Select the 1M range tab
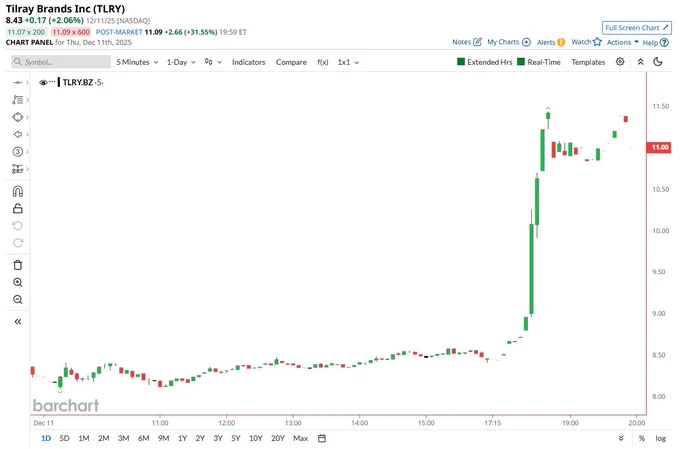Screen dimensions: 680x449 coord(84,438)
